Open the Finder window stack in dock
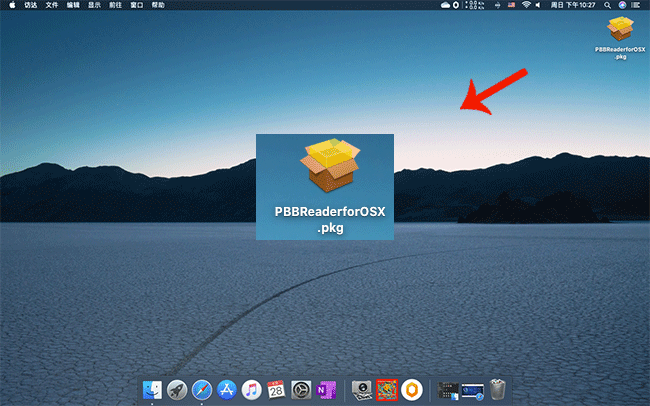This screenshot has width=650, height=406. click(x=448, y=391)
